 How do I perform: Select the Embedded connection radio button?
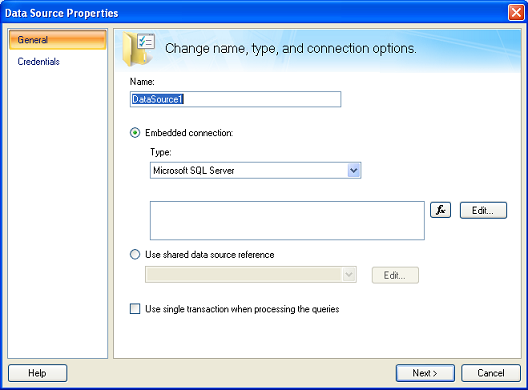(x=135, y=133)
